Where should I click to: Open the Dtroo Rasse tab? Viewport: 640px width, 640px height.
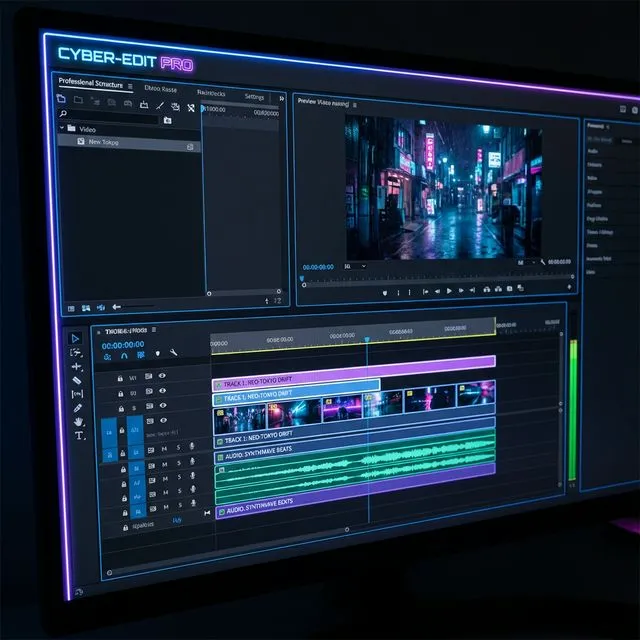[160, 89]
